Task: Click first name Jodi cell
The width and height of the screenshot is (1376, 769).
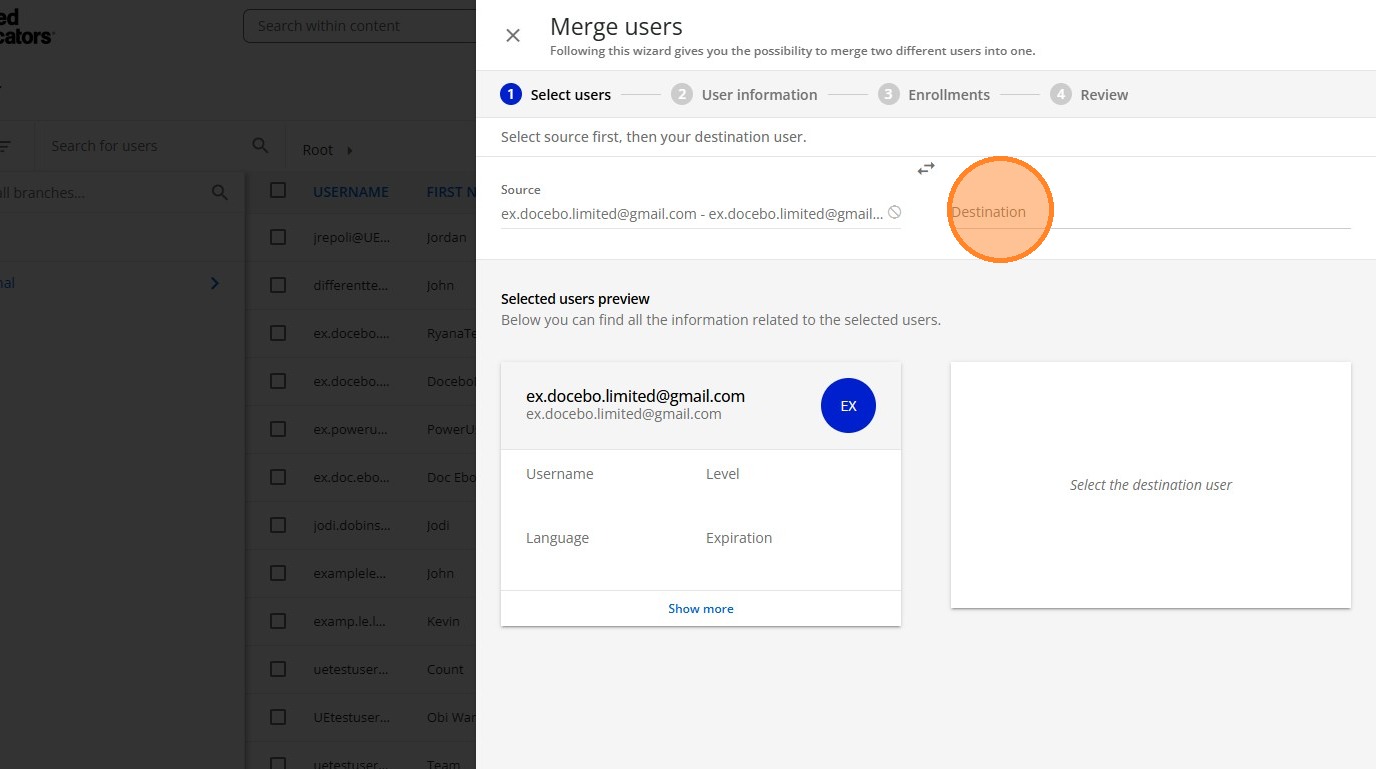Action: pos(438,525)
